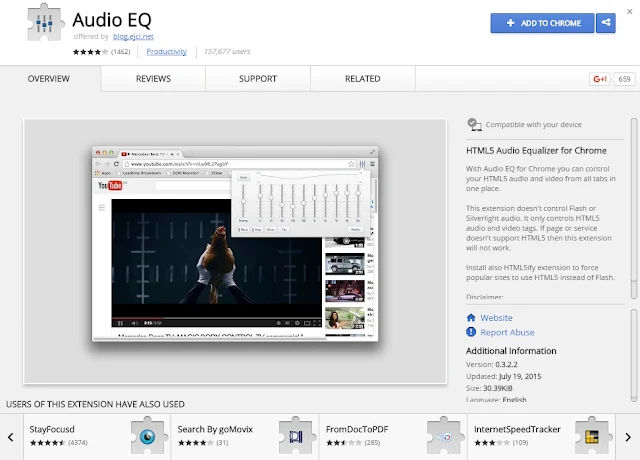Click the Website home icon
The width and height of the screenshot is (640, 460).
point(471,318)
